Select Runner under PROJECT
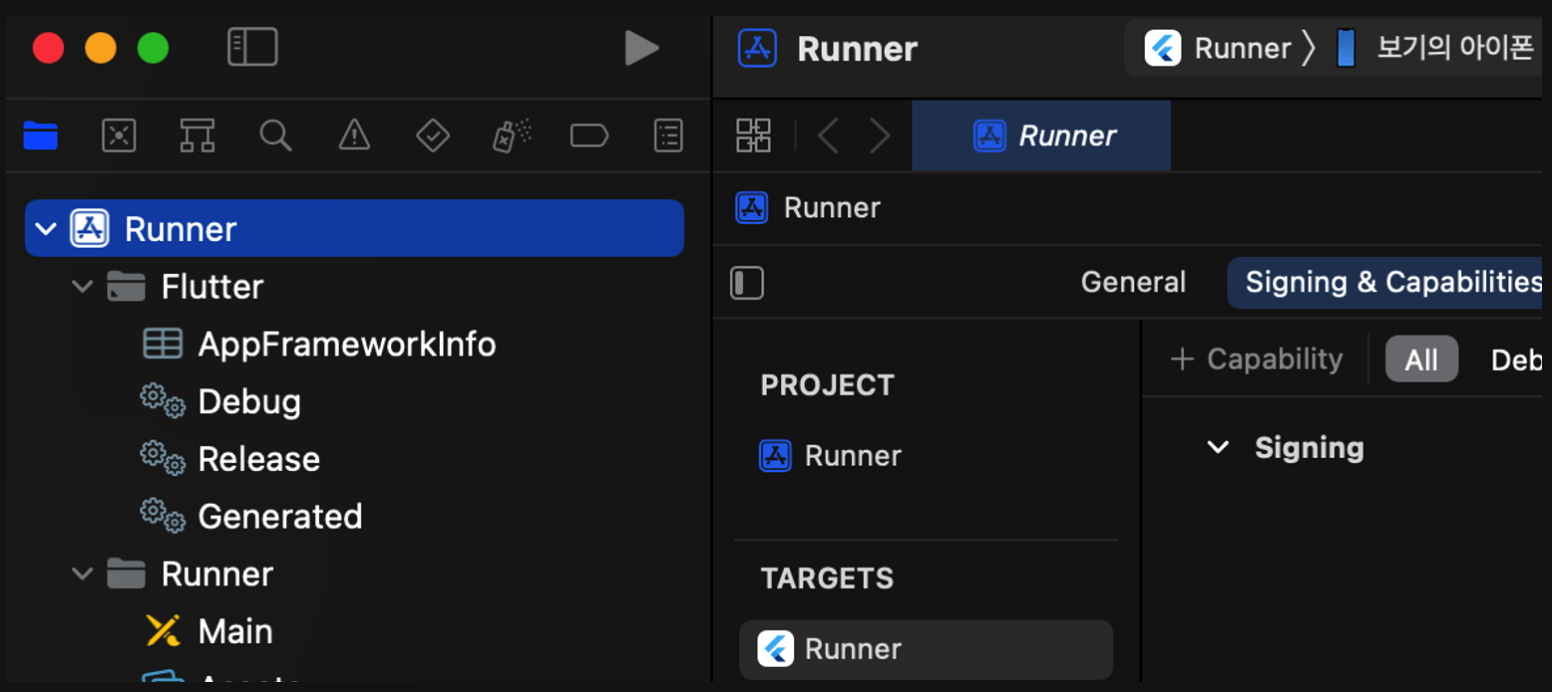Image resolution: width=1552 pixels, height=692 pixels. pyautogui.click(x=830, y=456)
